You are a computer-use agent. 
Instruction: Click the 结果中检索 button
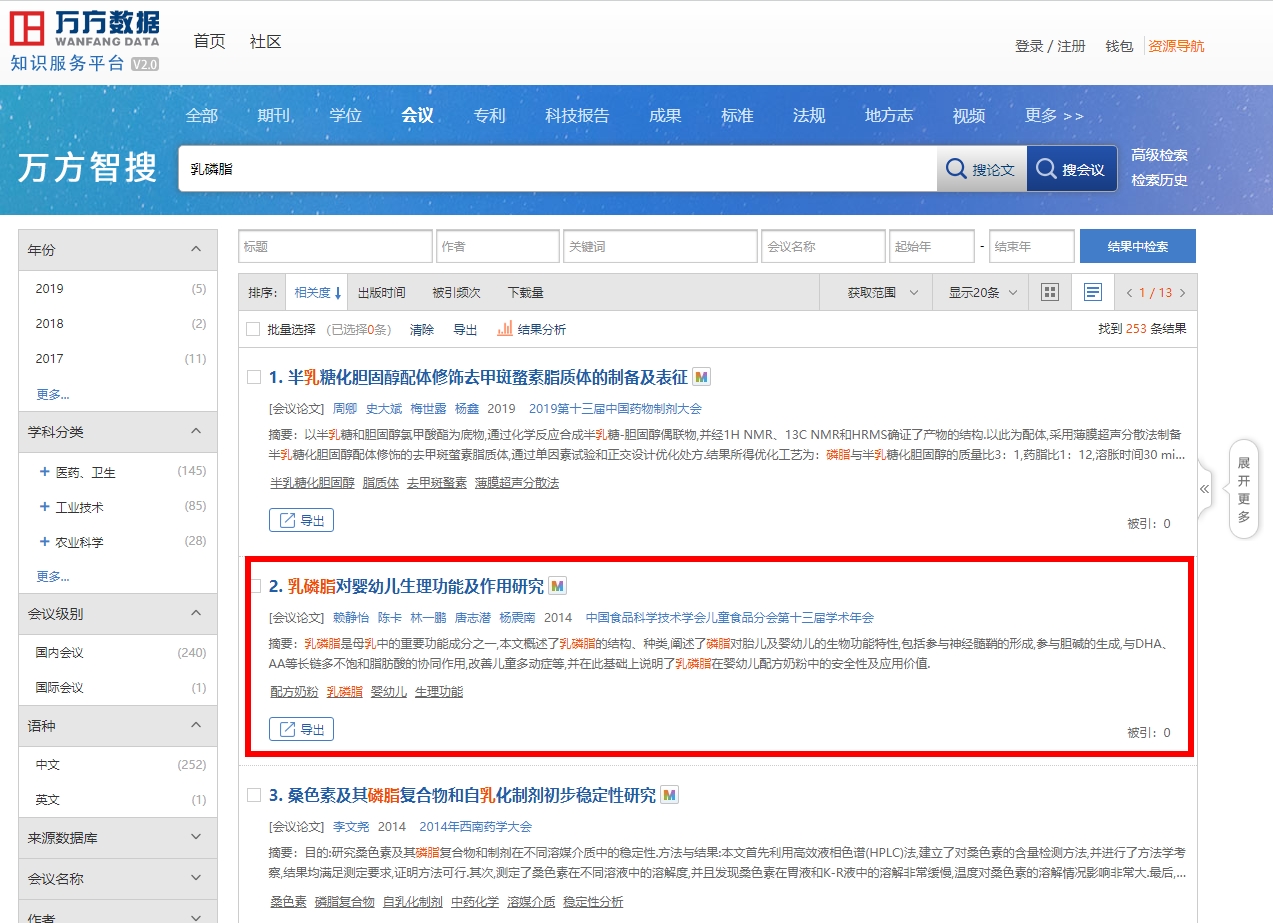click(x=1137, y=246)
